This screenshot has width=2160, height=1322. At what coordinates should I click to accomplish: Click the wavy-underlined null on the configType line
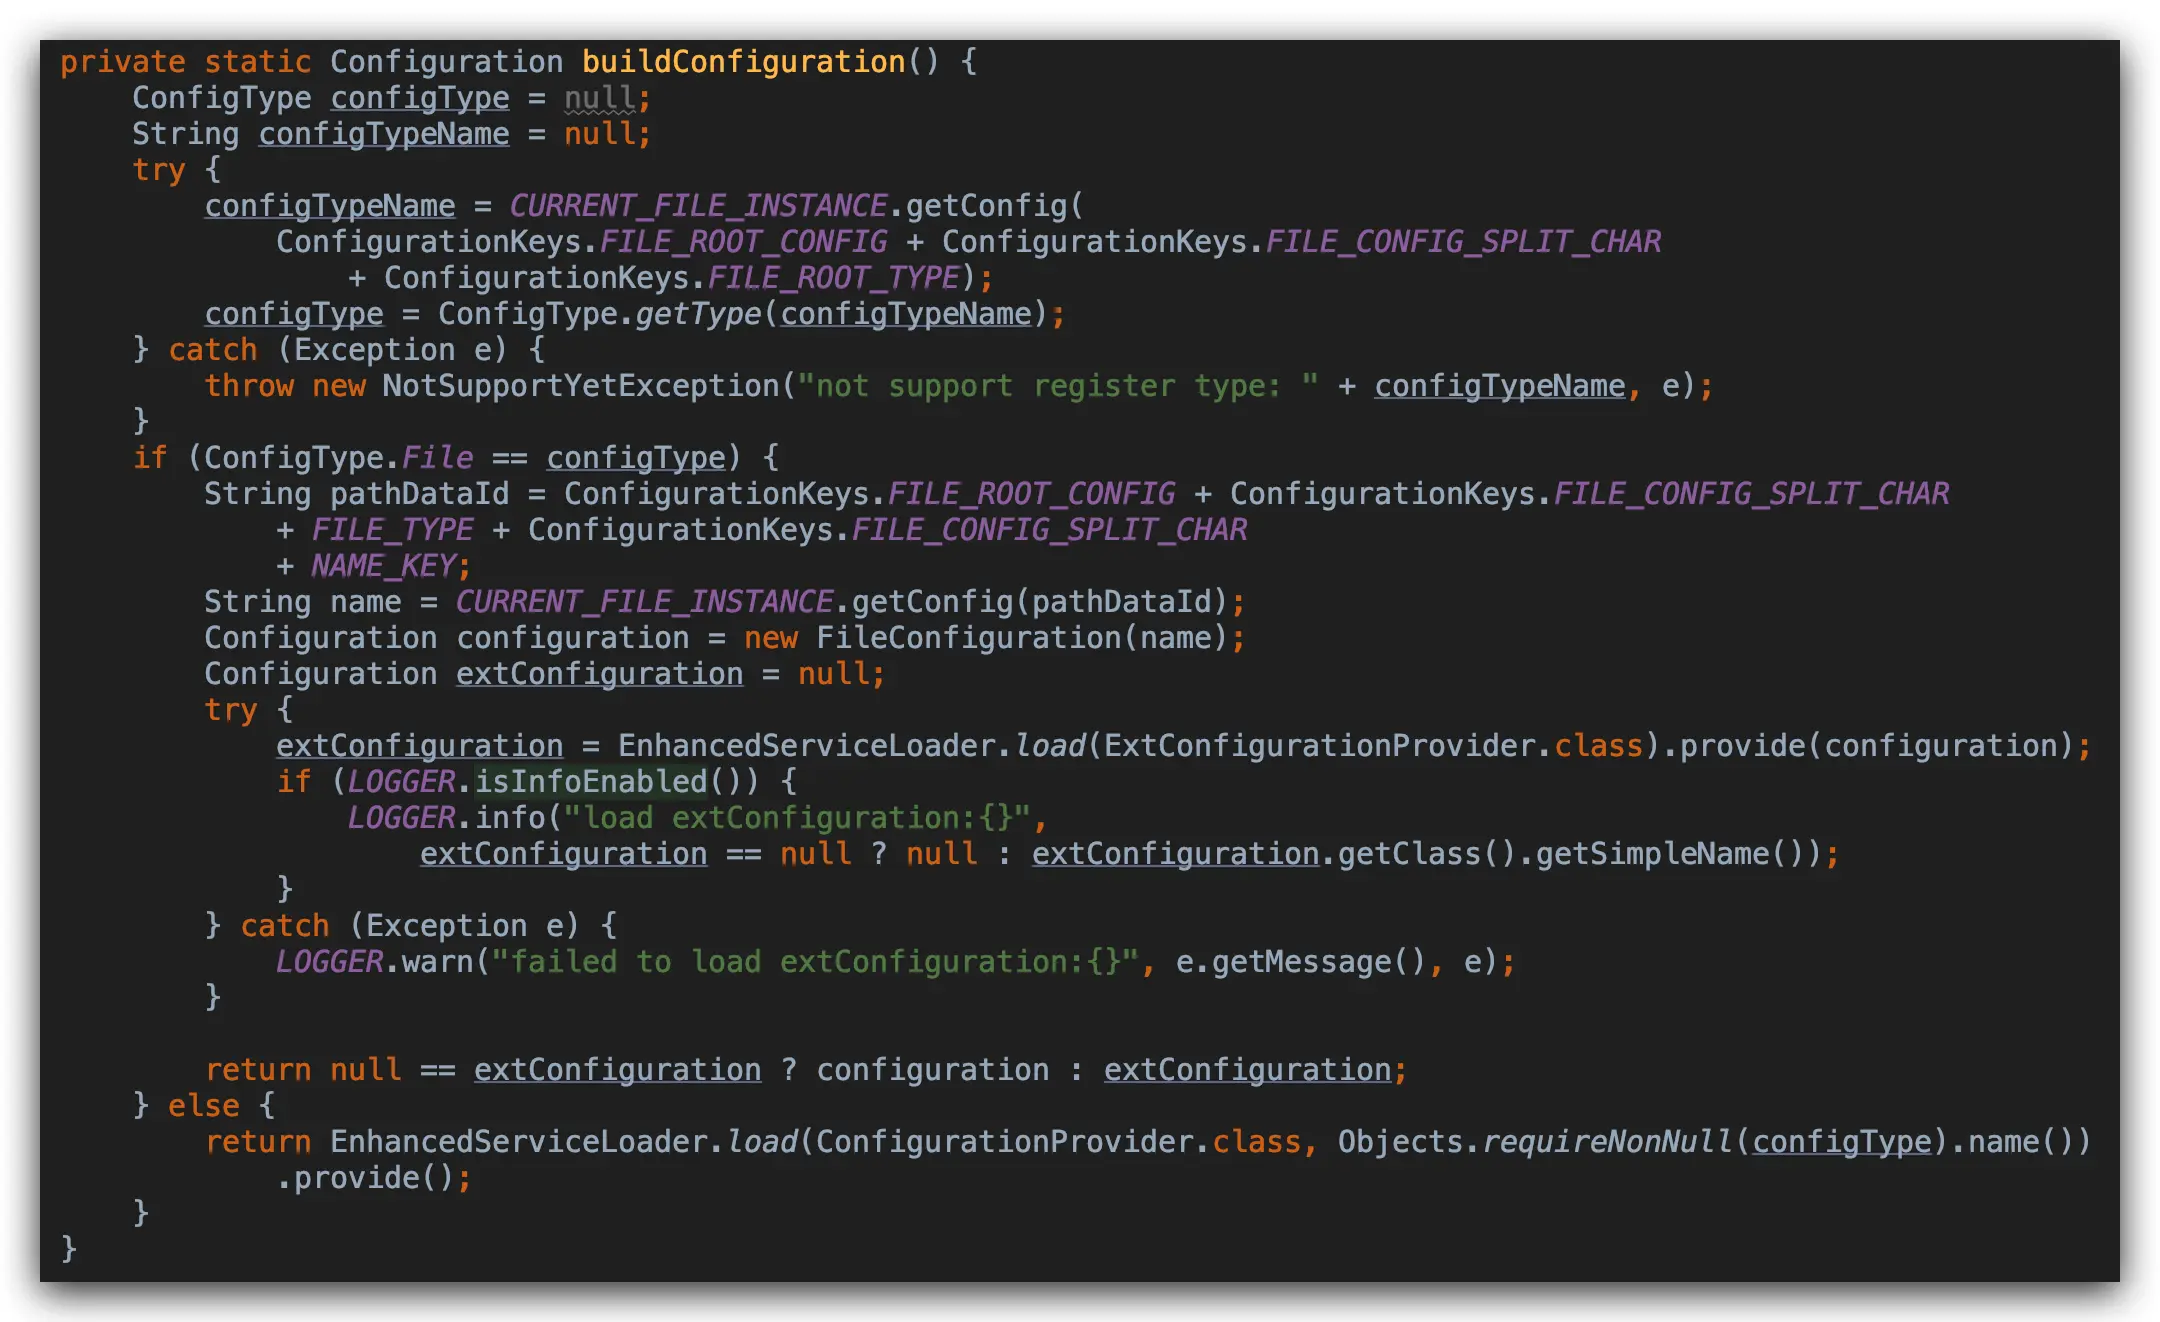point(599,98)
